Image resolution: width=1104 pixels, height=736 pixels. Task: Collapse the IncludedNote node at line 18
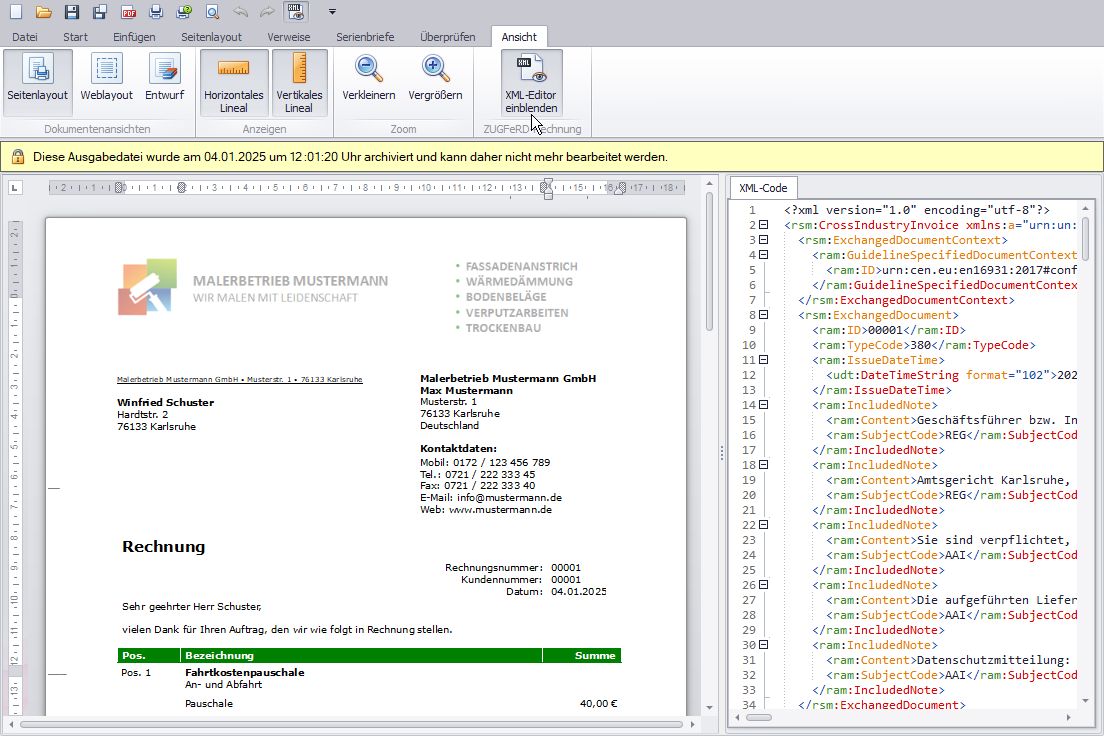click(763, 465)
